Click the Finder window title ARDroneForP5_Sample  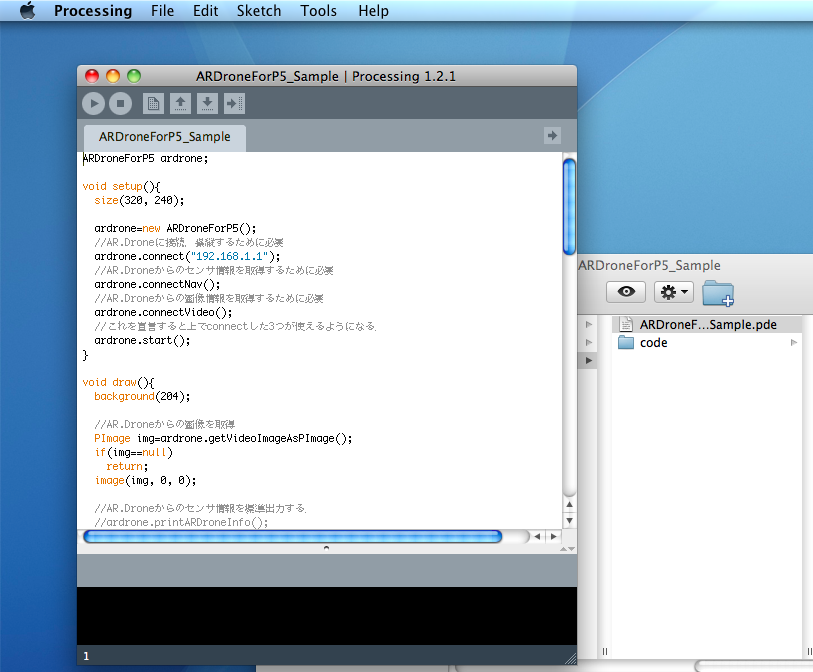[x=649, y=265]
